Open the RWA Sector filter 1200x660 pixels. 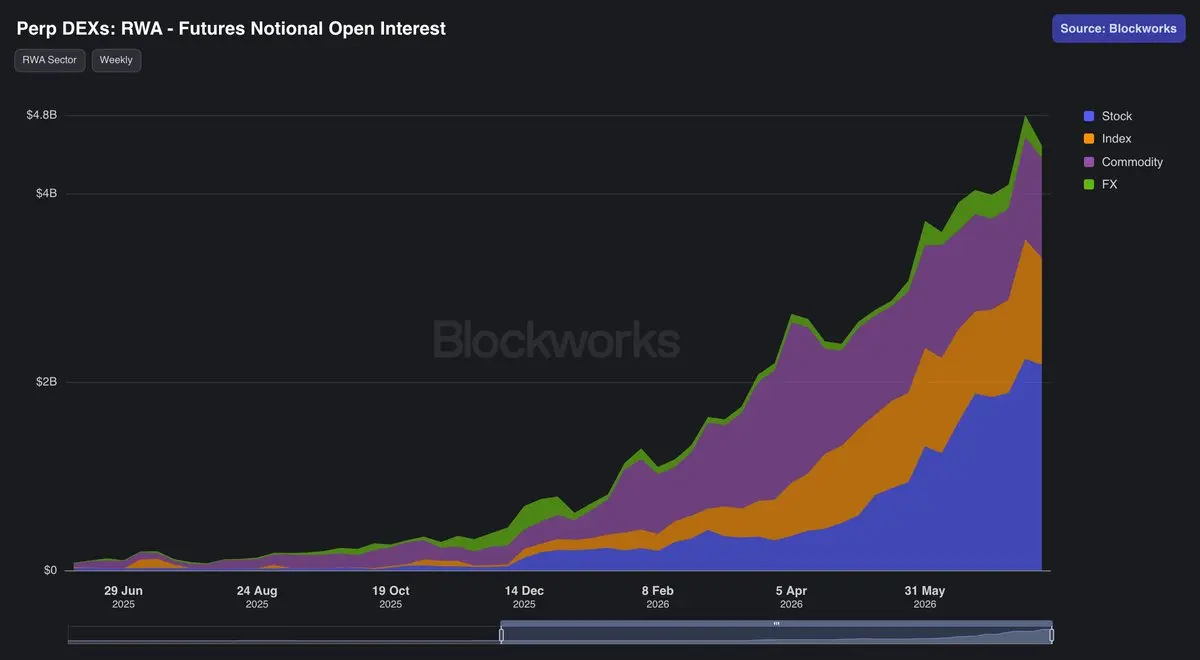[49, 60]
